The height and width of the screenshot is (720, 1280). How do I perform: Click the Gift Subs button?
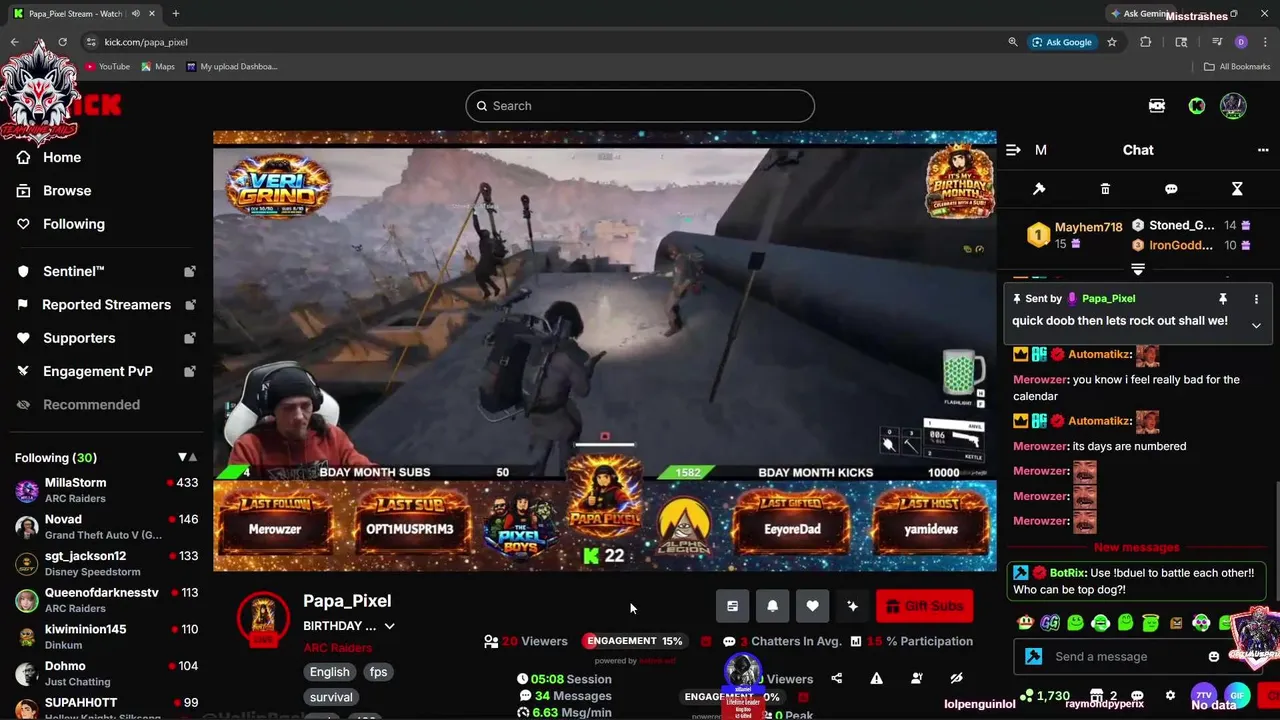924,606
